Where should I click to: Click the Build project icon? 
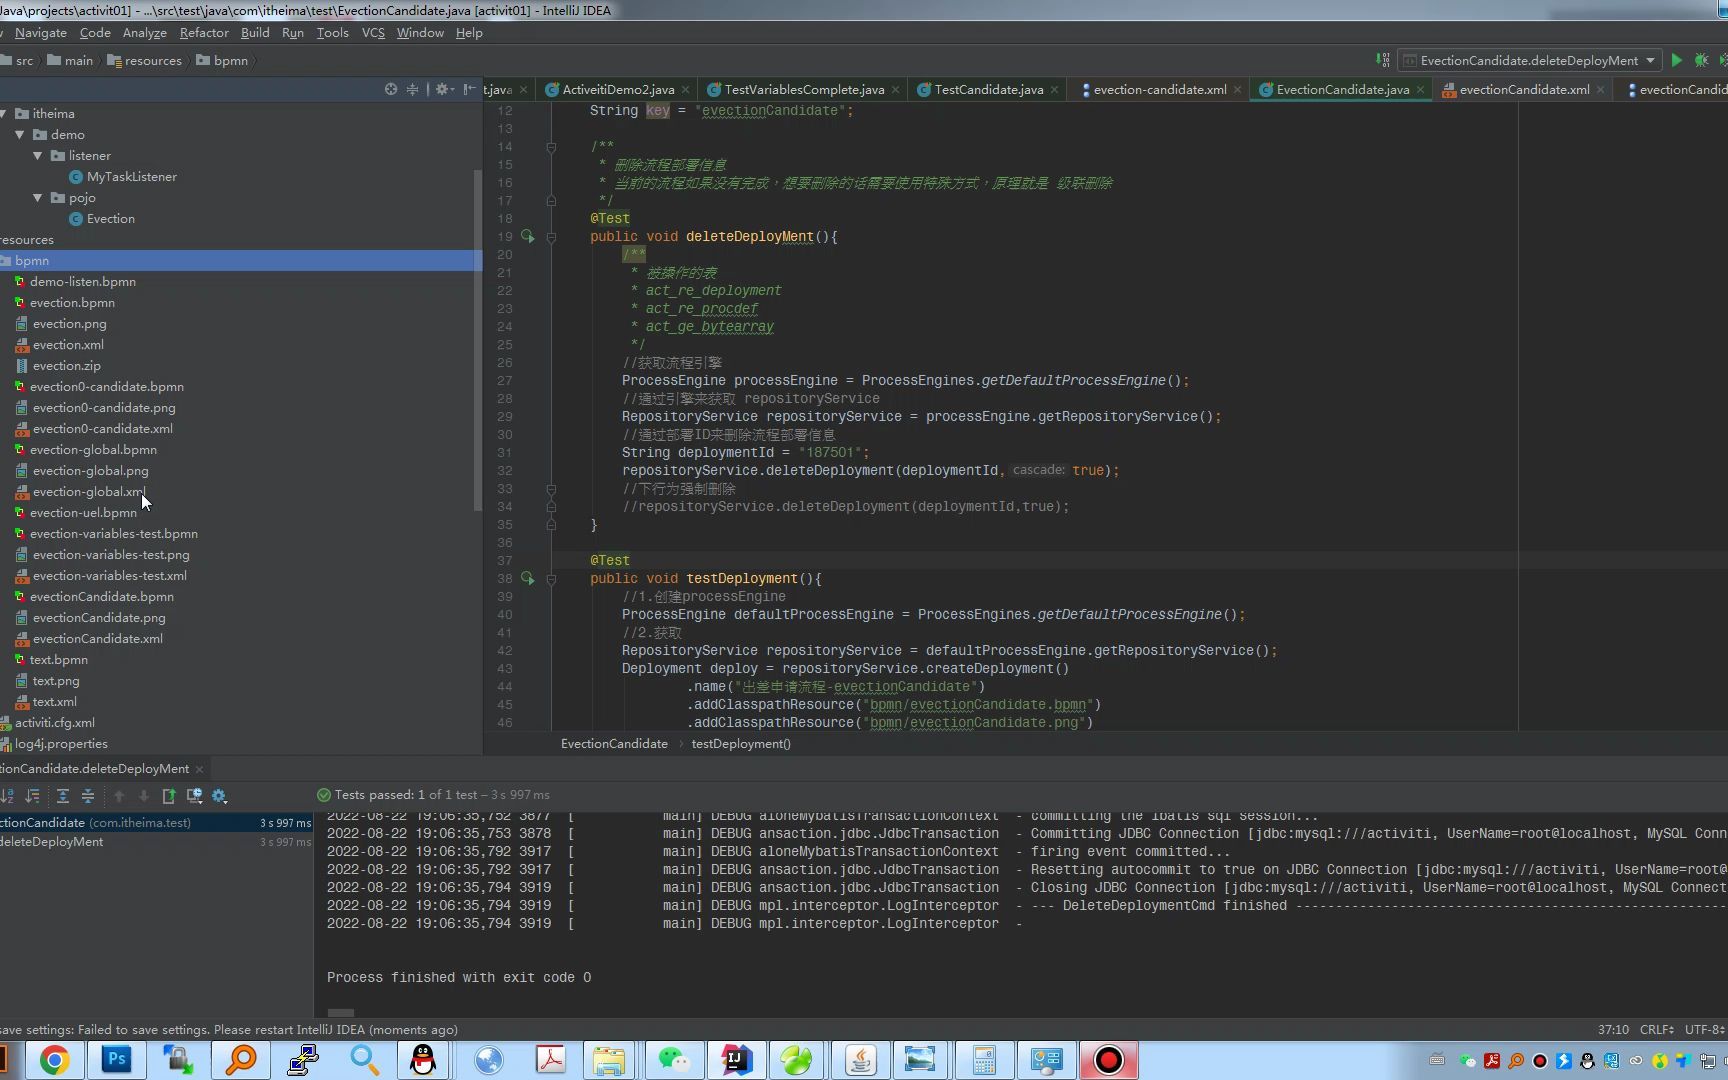point(1382,60)
